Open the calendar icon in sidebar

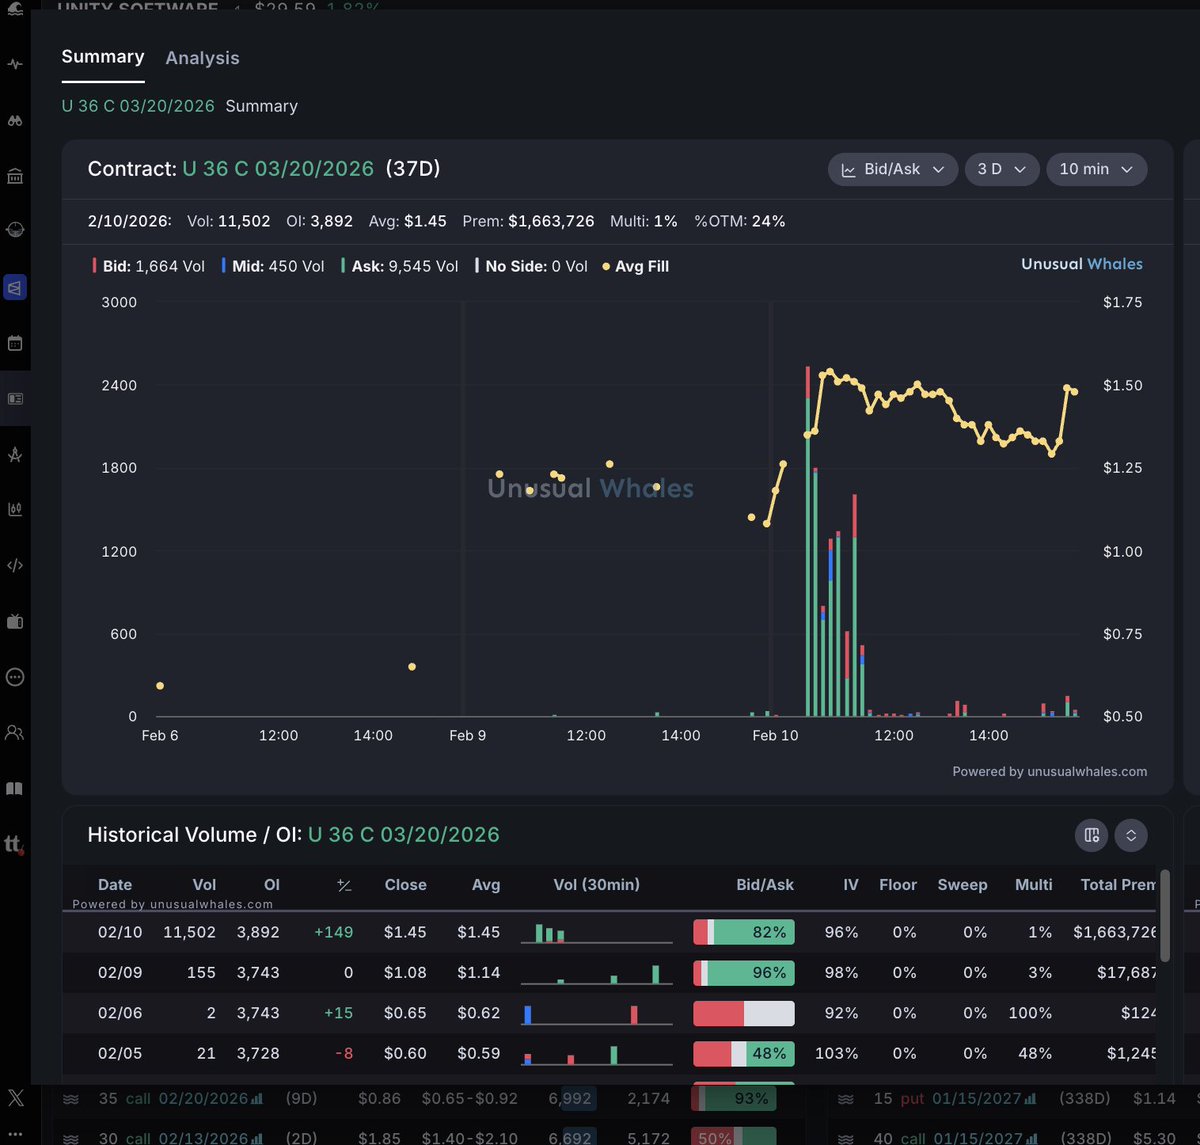(14, 343)
